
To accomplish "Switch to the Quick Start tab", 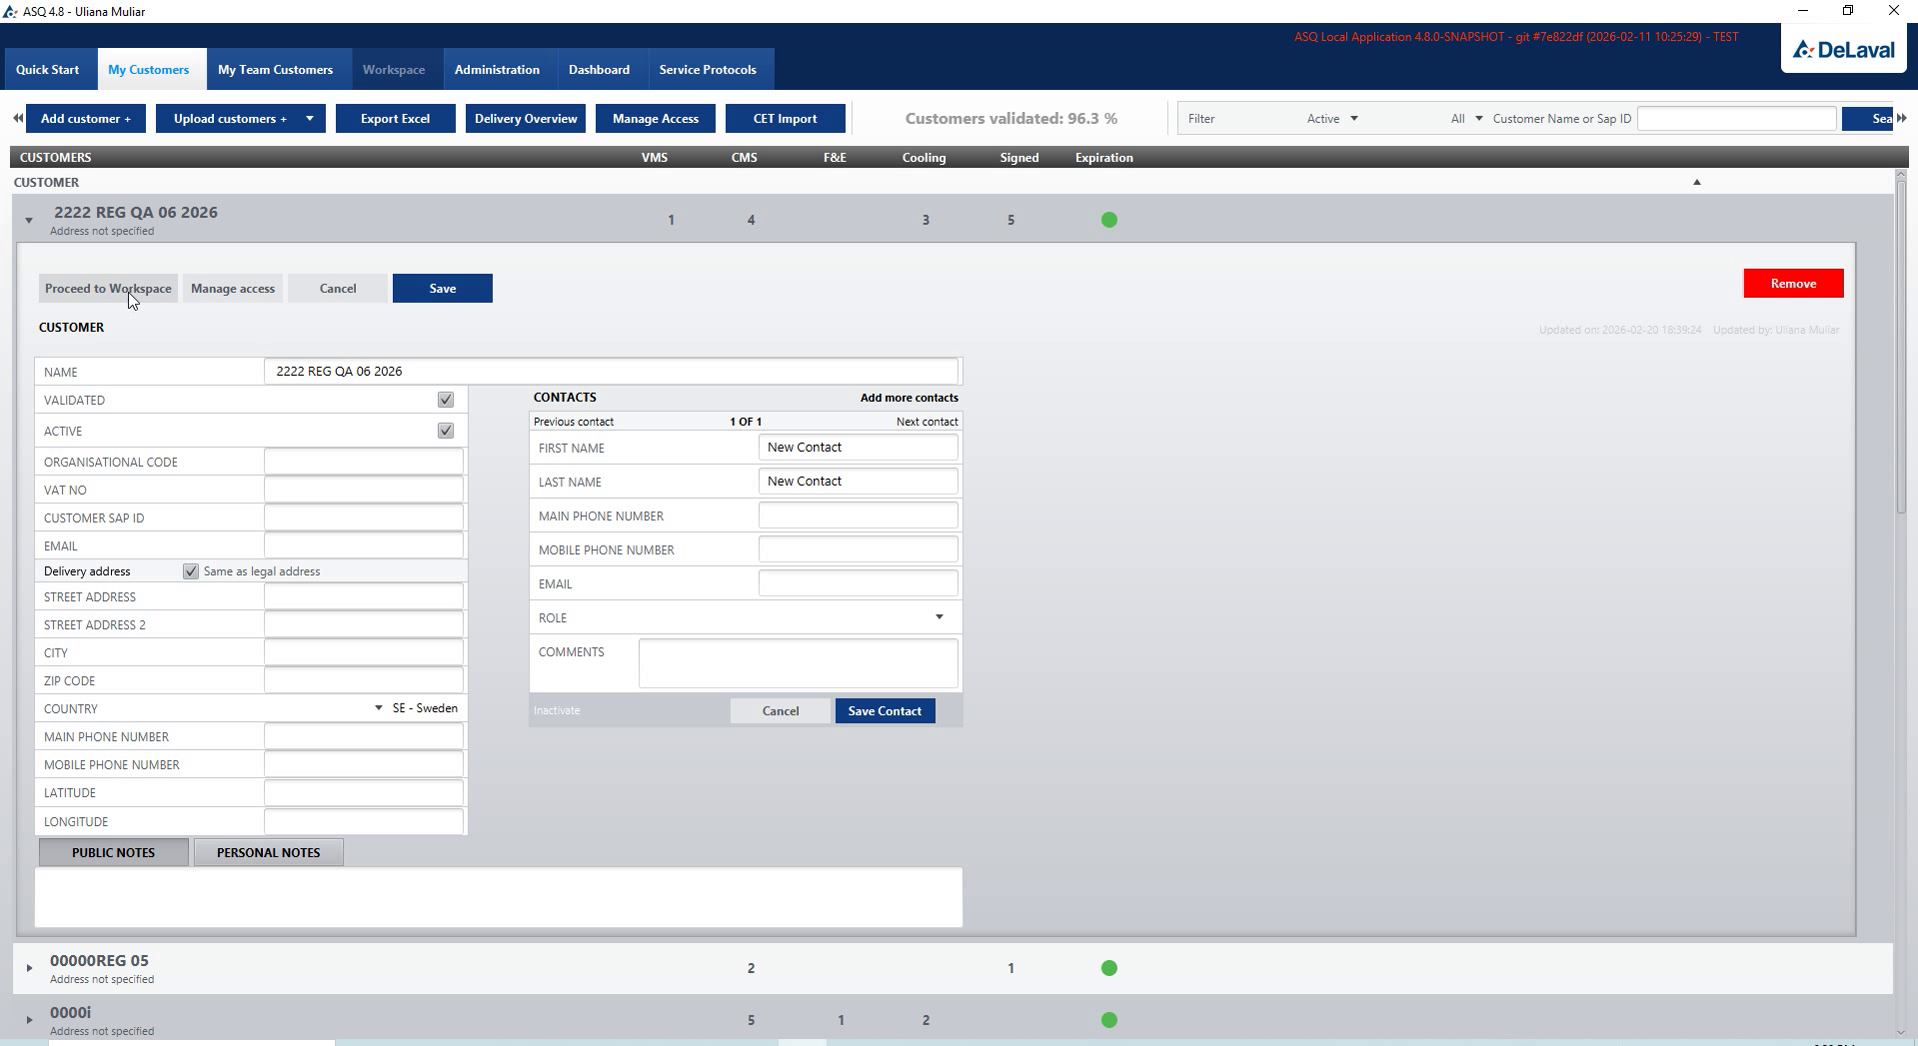I will (47, 69).
